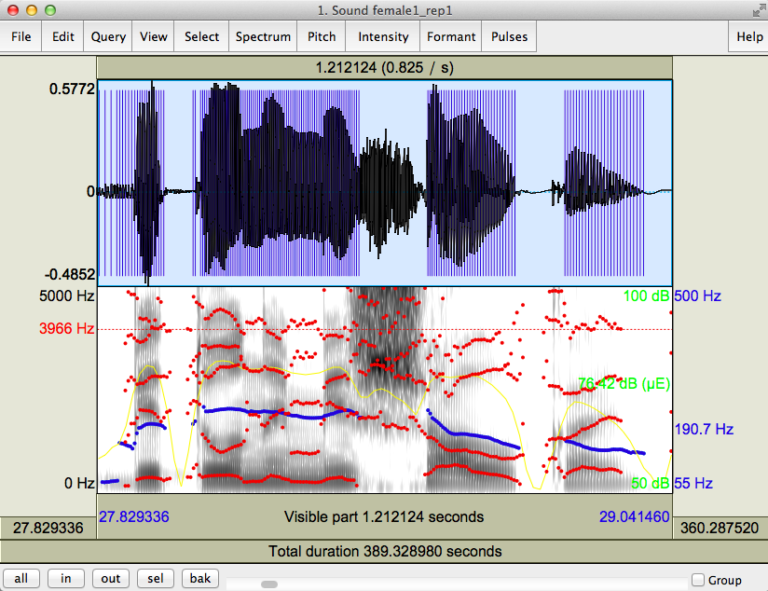768x591 pixels.
Task: Open the Help menu
Action: tap(749, 37)
